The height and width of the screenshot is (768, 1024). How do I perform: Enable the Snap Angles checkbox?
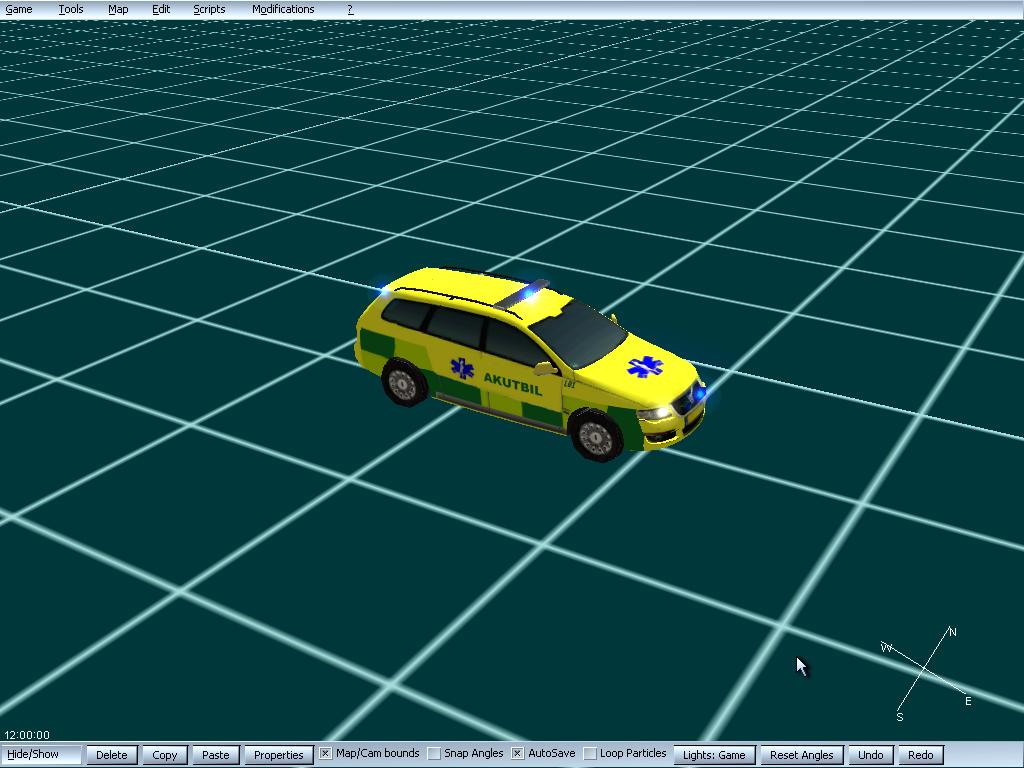tap(434, 754)
